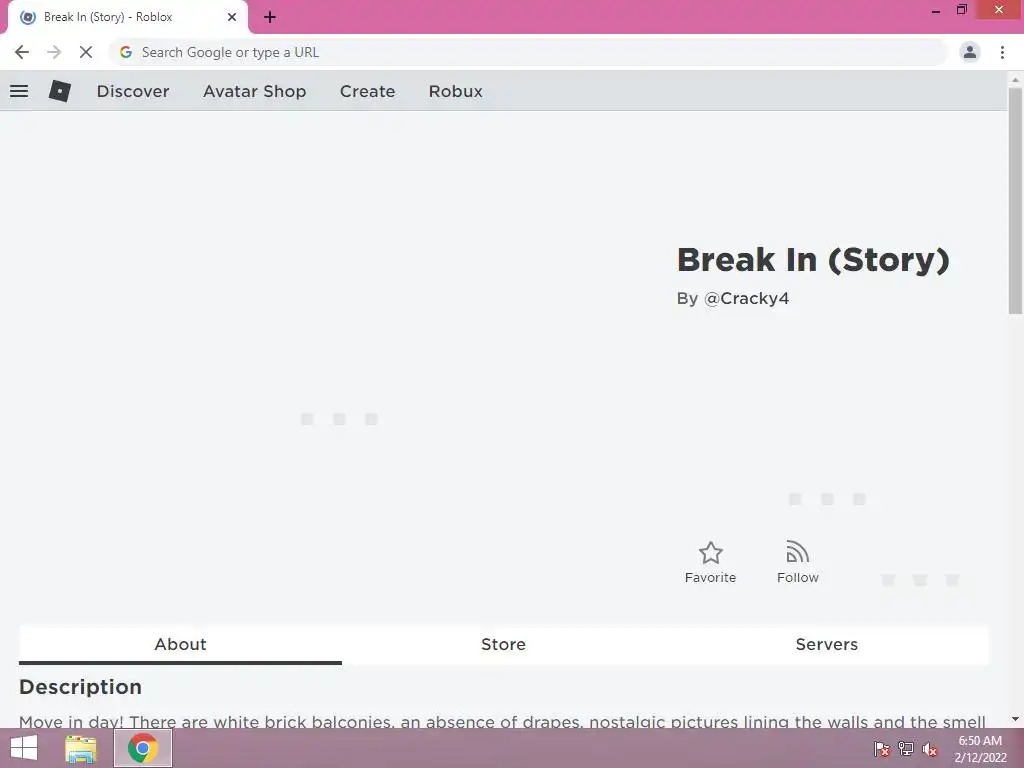Focus the Chrome address bar
Screen dimensions: 1024x768
click(528, 52)
